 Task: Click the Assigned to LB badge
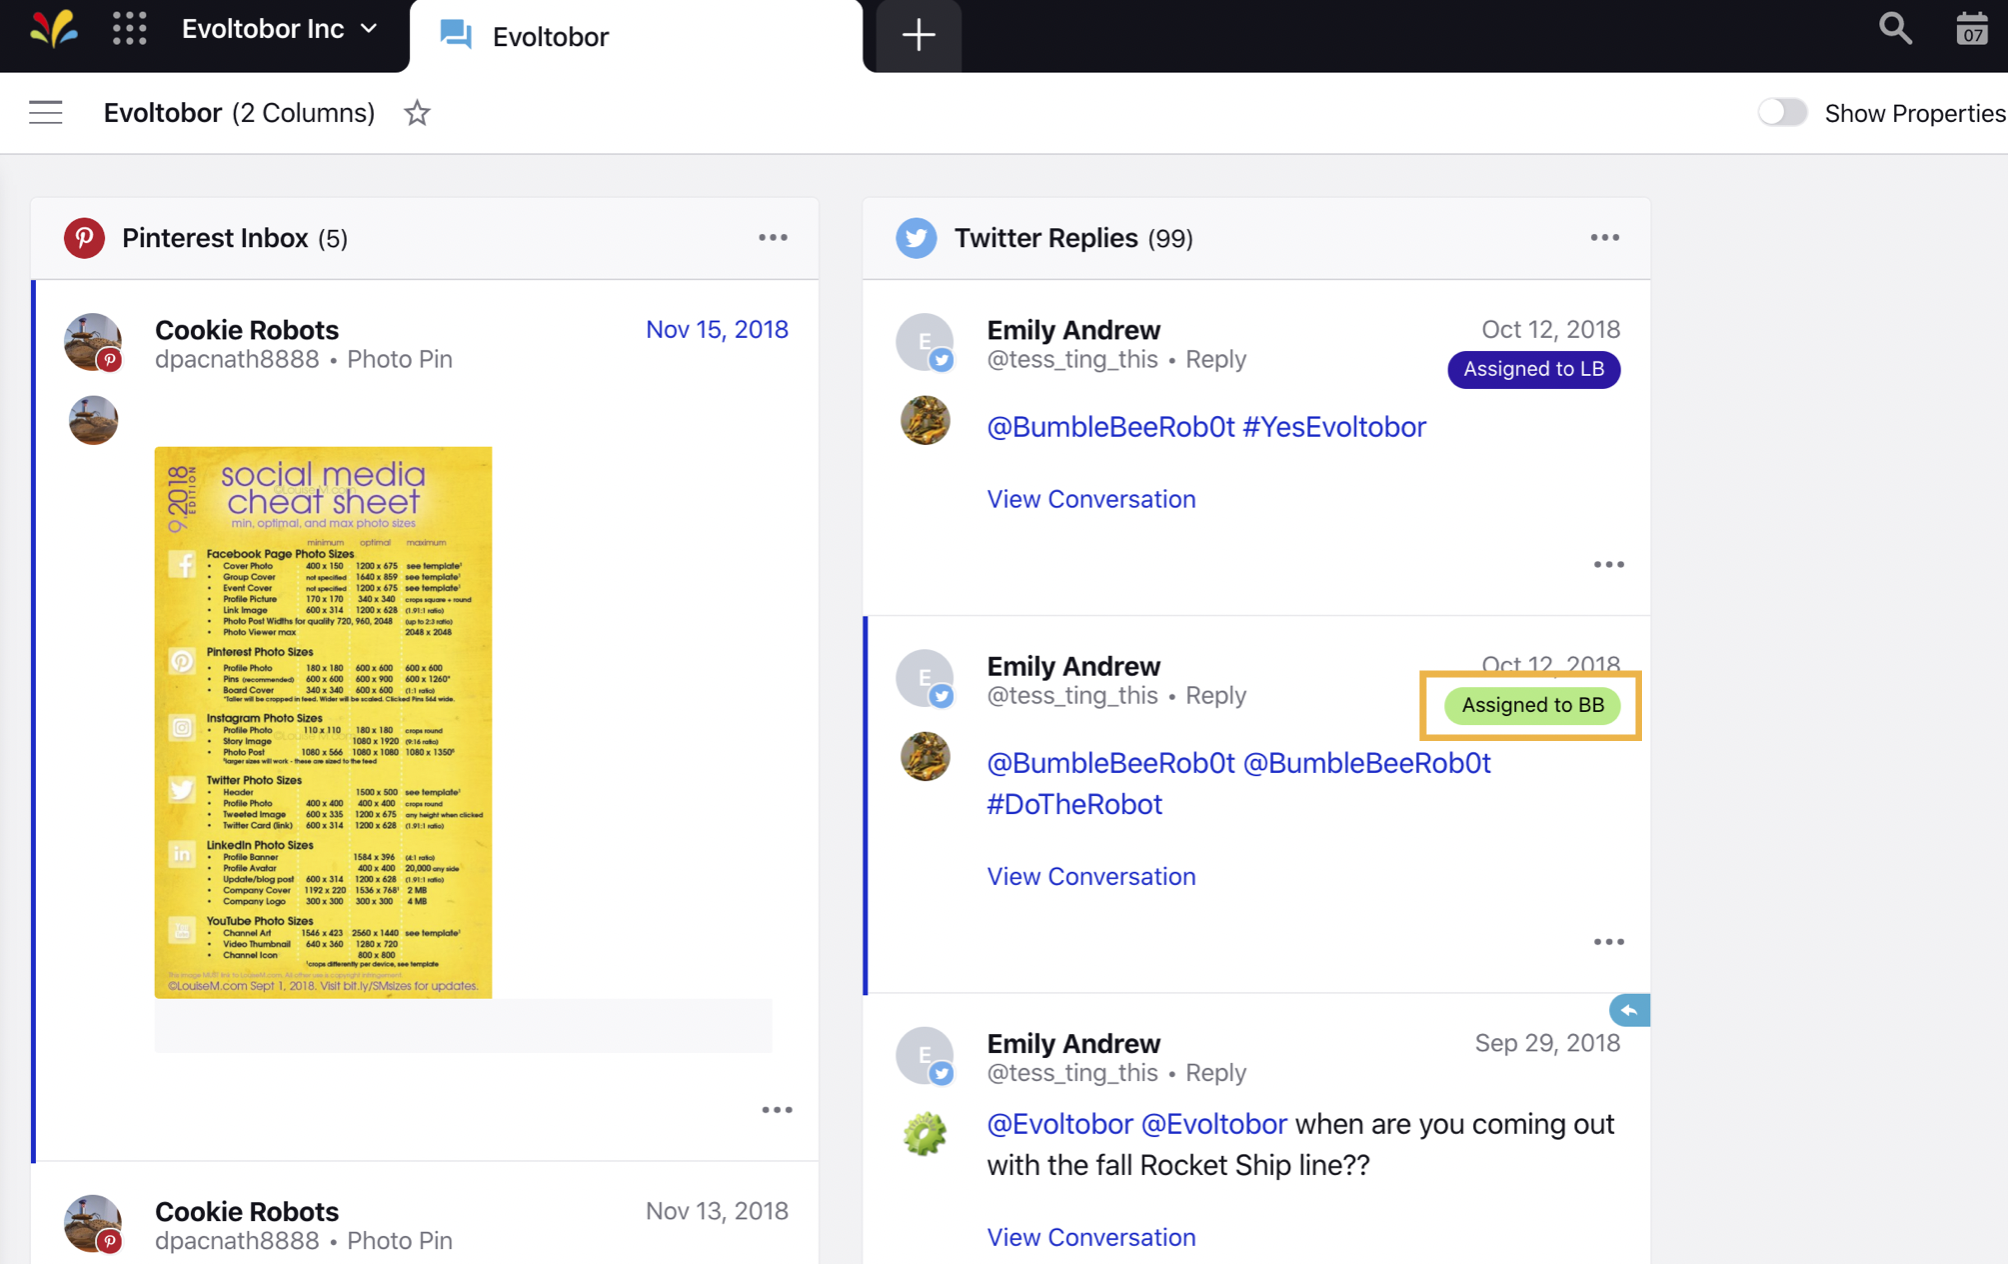[1534, 369]
